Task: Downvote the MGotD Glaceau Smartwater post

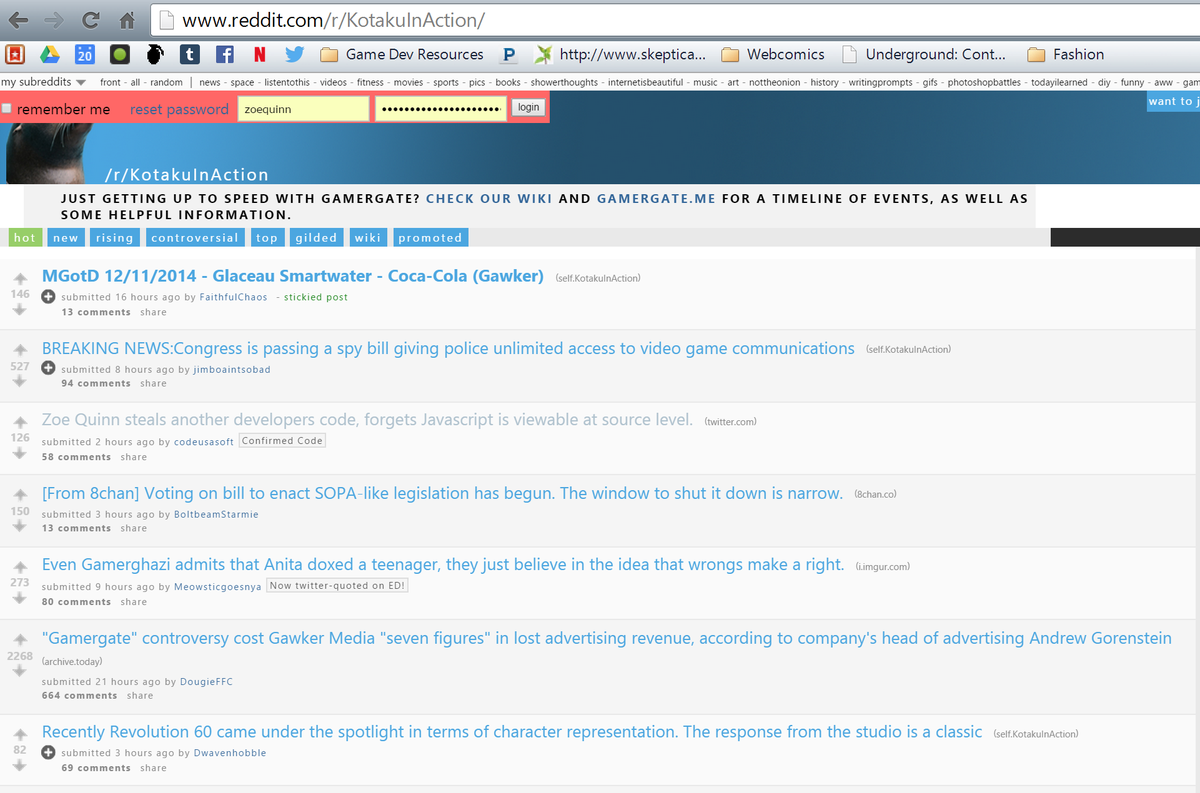Action: click(x=19, y=309)
